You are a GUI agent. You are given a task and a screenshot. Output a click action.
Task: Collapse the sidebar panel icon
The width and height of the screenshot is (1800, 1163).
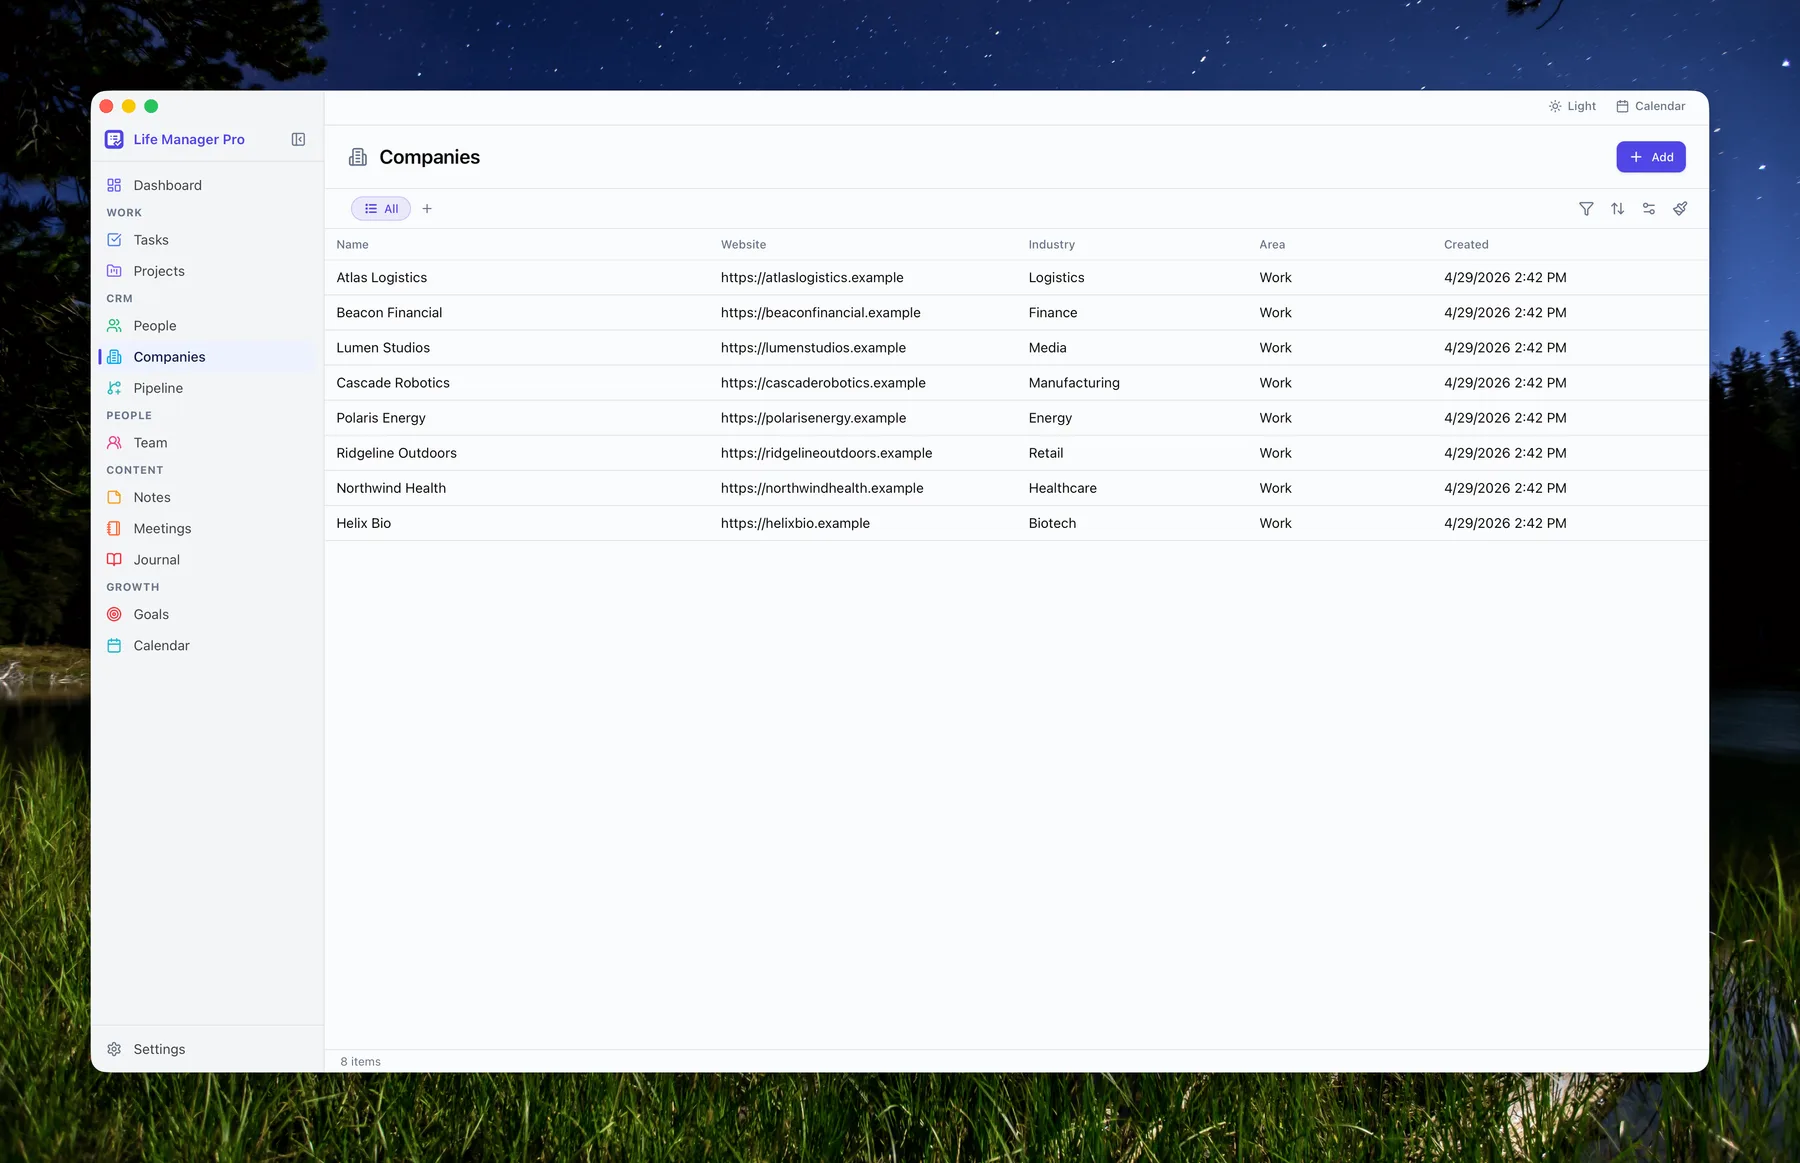click(298, 139)
